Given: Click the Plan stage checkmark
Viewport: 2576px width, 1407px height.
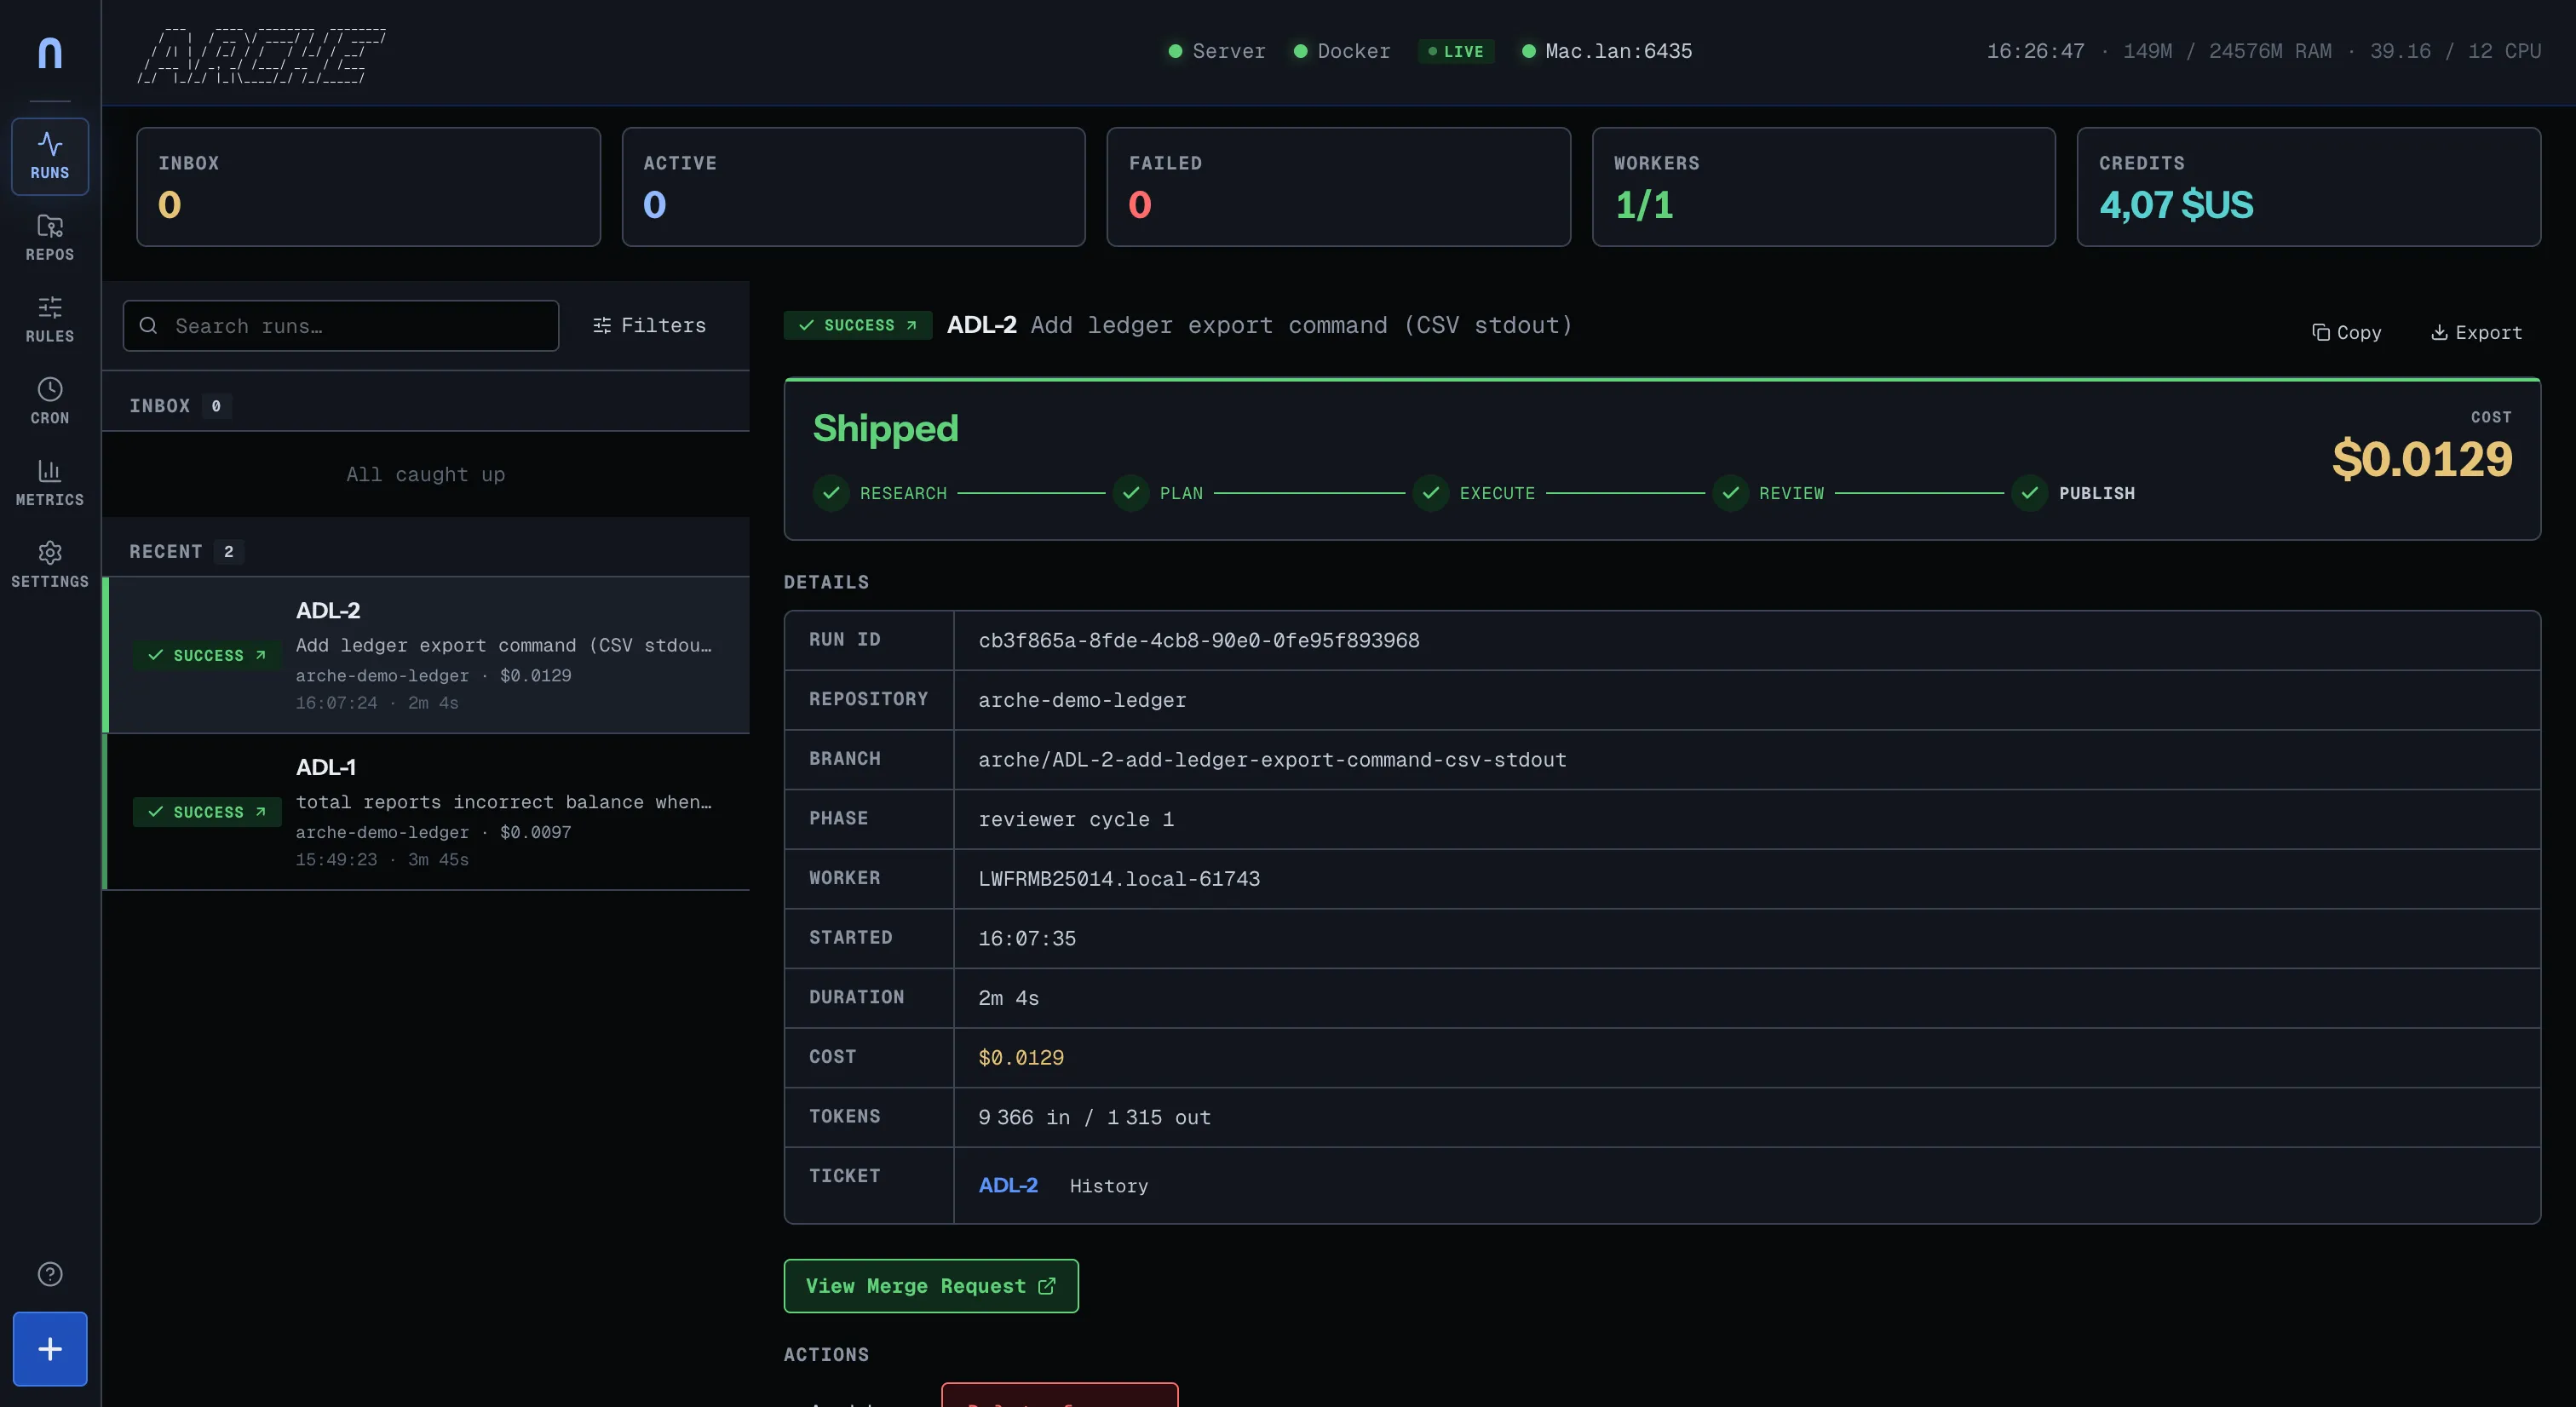Looking at the screenshot, I should [1131, 493].
